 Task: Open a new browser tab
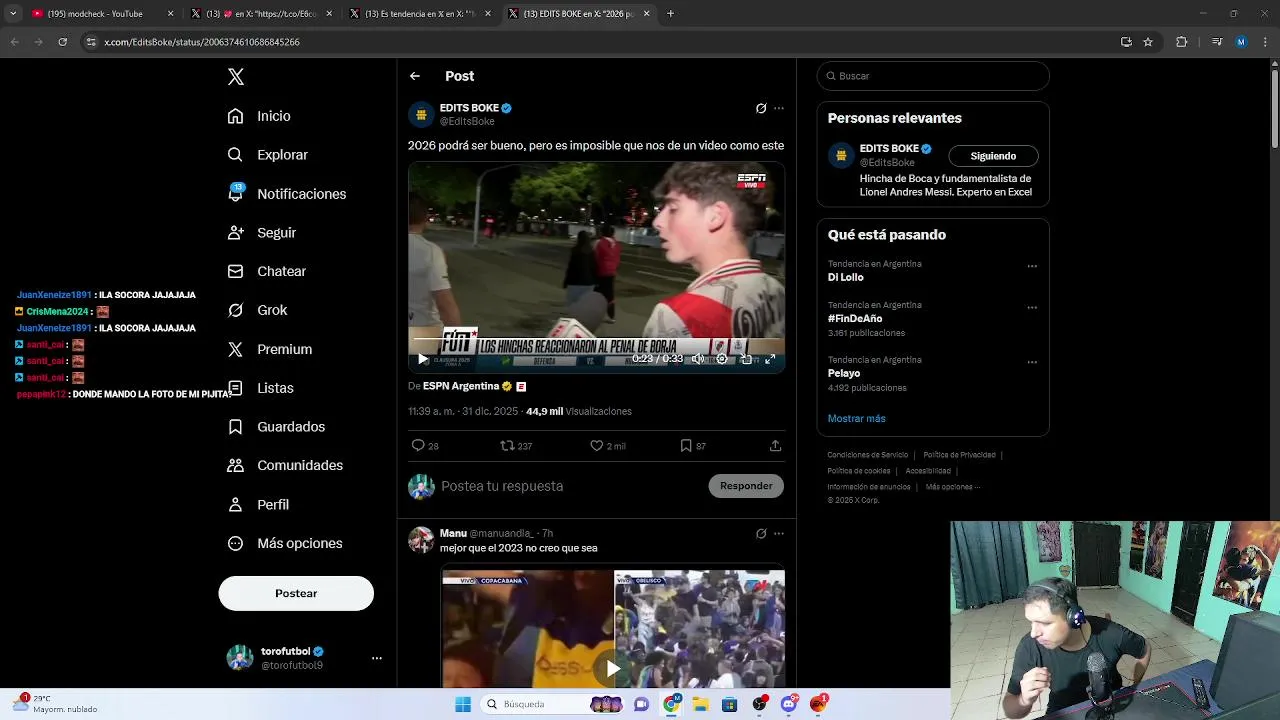tap(670, 14)
